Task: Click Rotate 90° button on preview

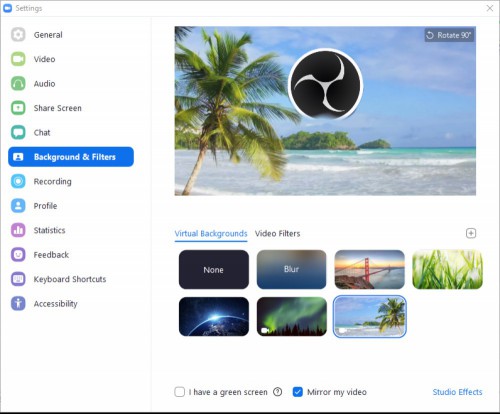Action: [x=449, y=35]
